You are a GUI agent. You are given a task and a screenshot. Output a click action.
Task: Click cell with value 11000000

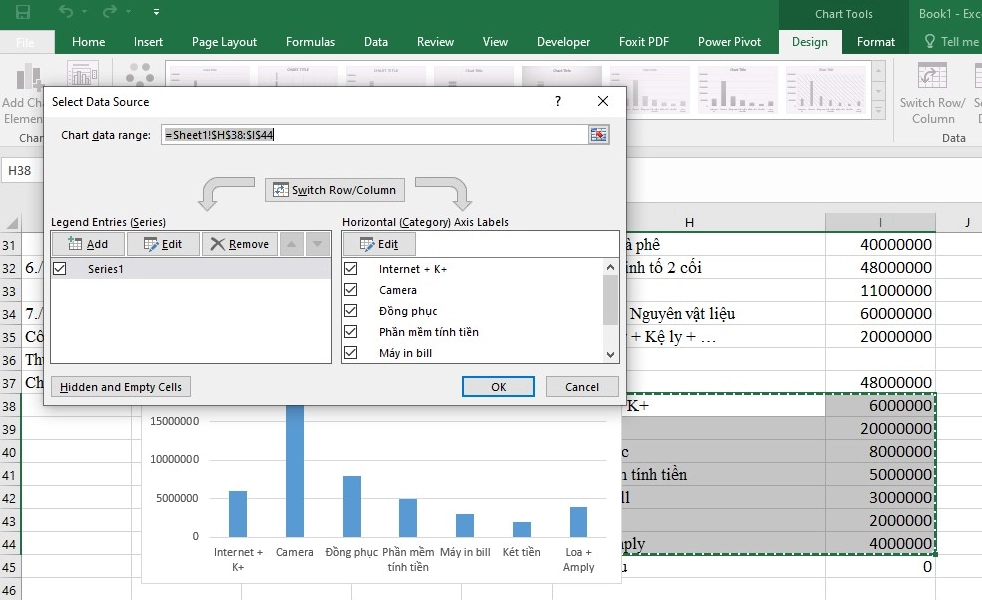[x=880, y=291]
